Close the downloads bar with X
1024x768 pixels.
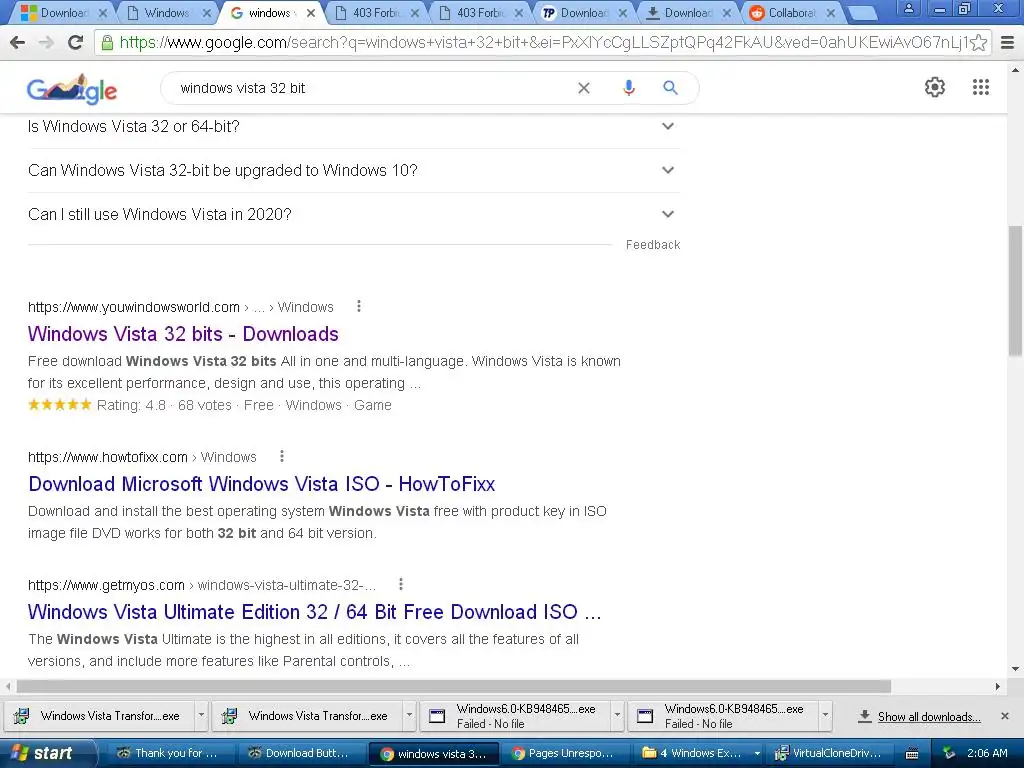tap(1005, 716)
